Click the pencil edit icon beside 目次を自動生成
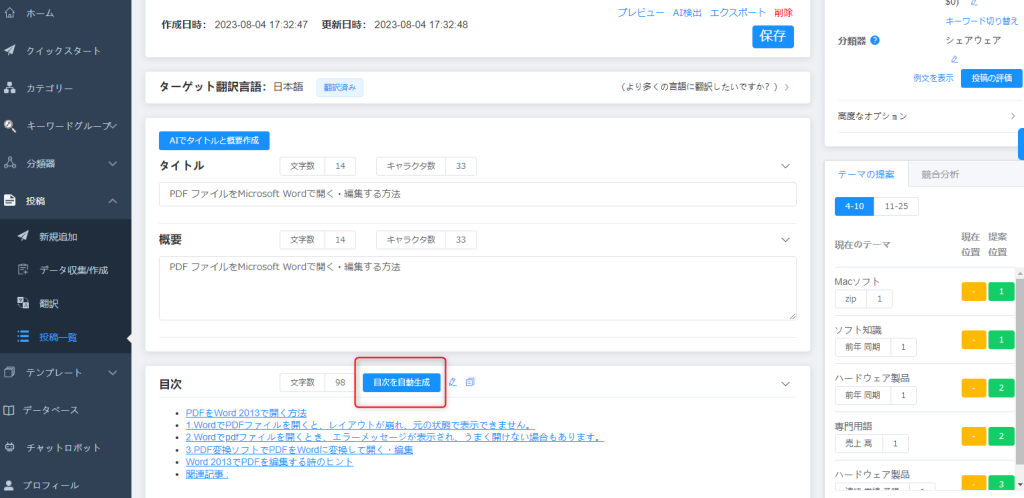 (453, 382)
